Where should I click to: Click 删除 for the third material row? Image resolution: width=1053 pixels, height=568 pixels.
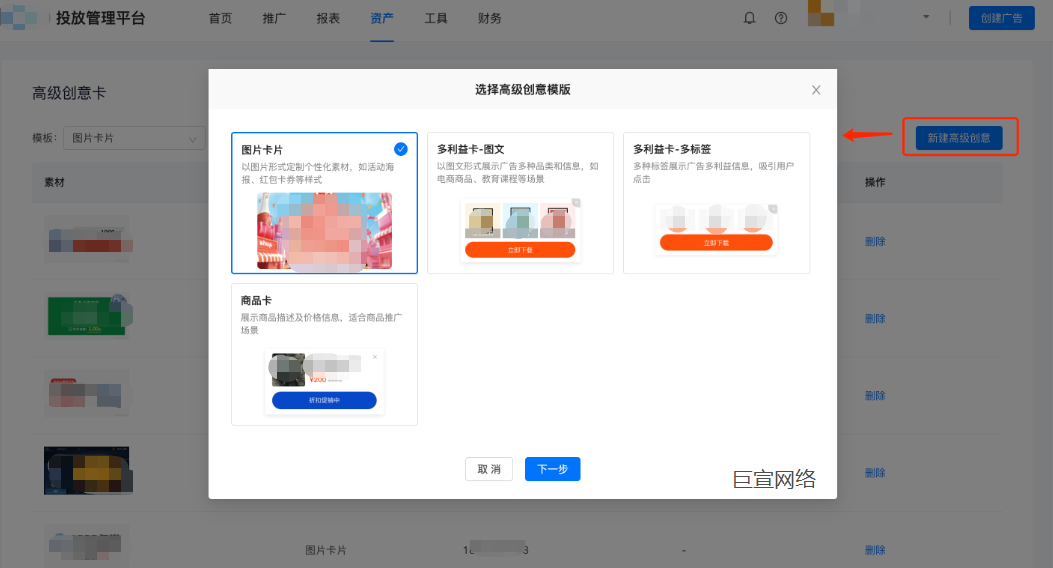(875, 395)
